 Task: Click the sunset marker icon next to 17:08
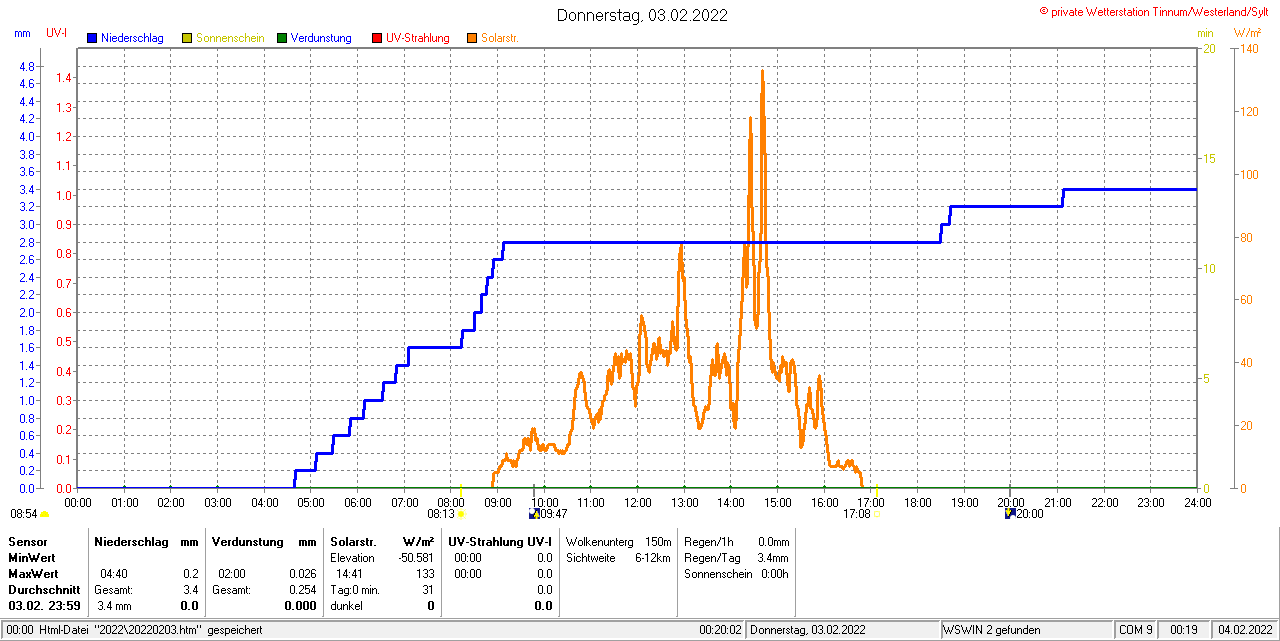[877, 514]
